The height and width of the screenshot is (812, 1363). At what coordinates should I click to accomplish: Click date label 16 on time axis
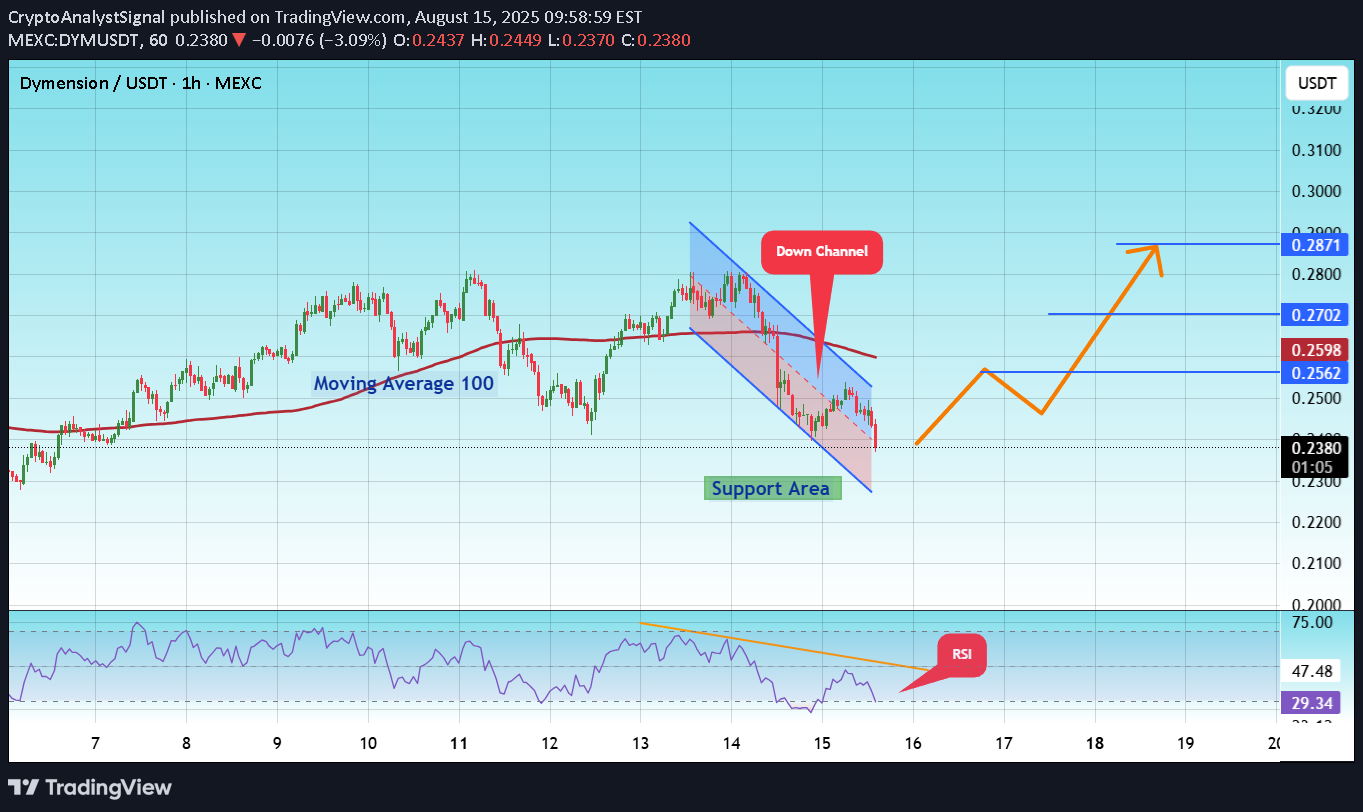coord(913,743)
